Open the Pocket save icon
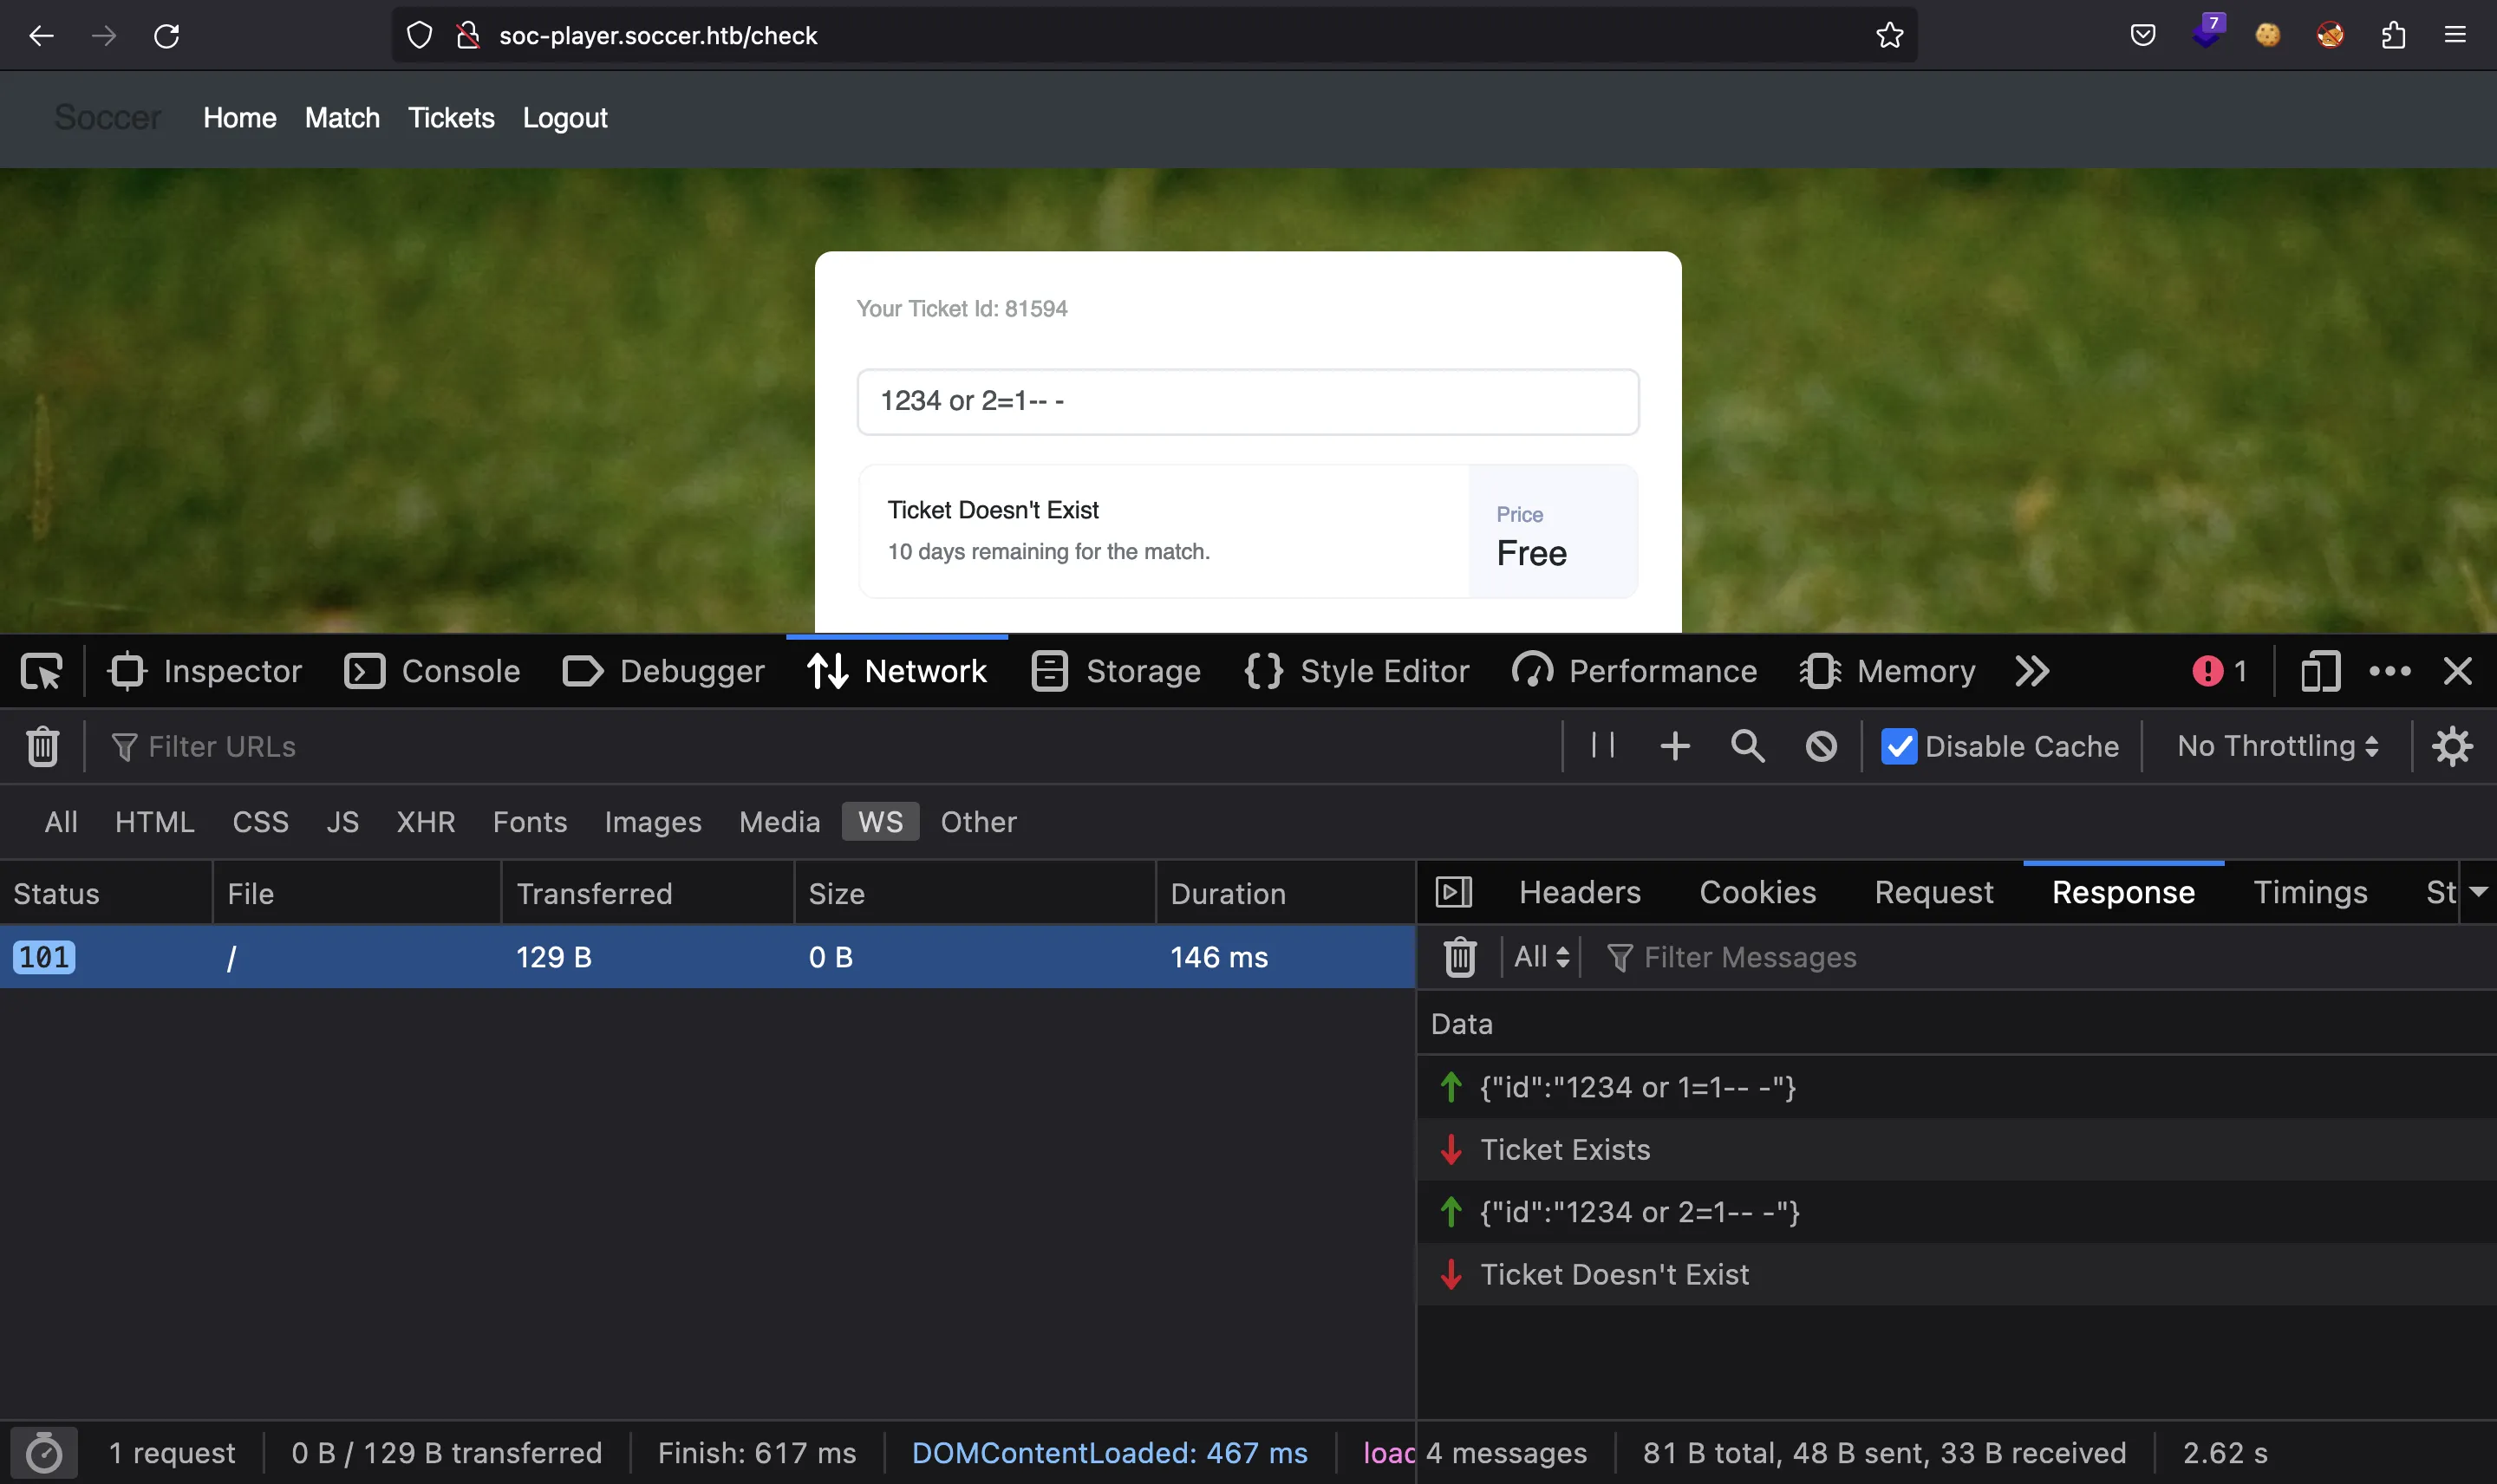The width and height of the screenshot is (2497, 1484). pos(2142,36)
